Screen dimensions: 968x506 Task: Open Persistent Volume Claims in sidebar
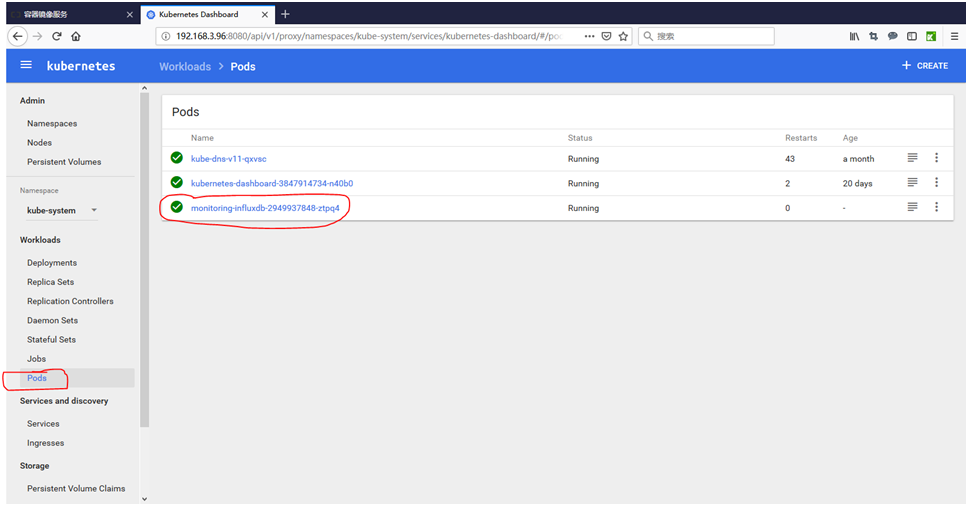coord(76,488)
